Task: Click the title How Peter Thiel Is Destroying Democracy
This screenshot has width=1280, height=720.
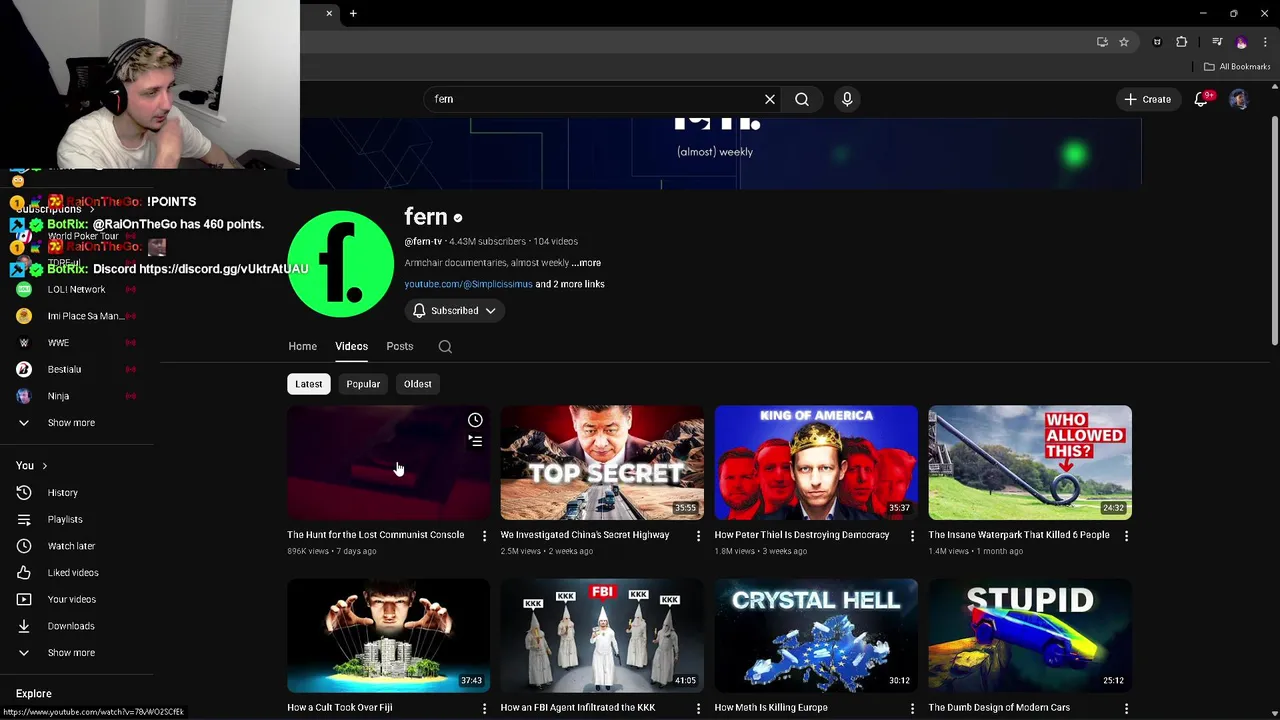Action: pos(802,535)
